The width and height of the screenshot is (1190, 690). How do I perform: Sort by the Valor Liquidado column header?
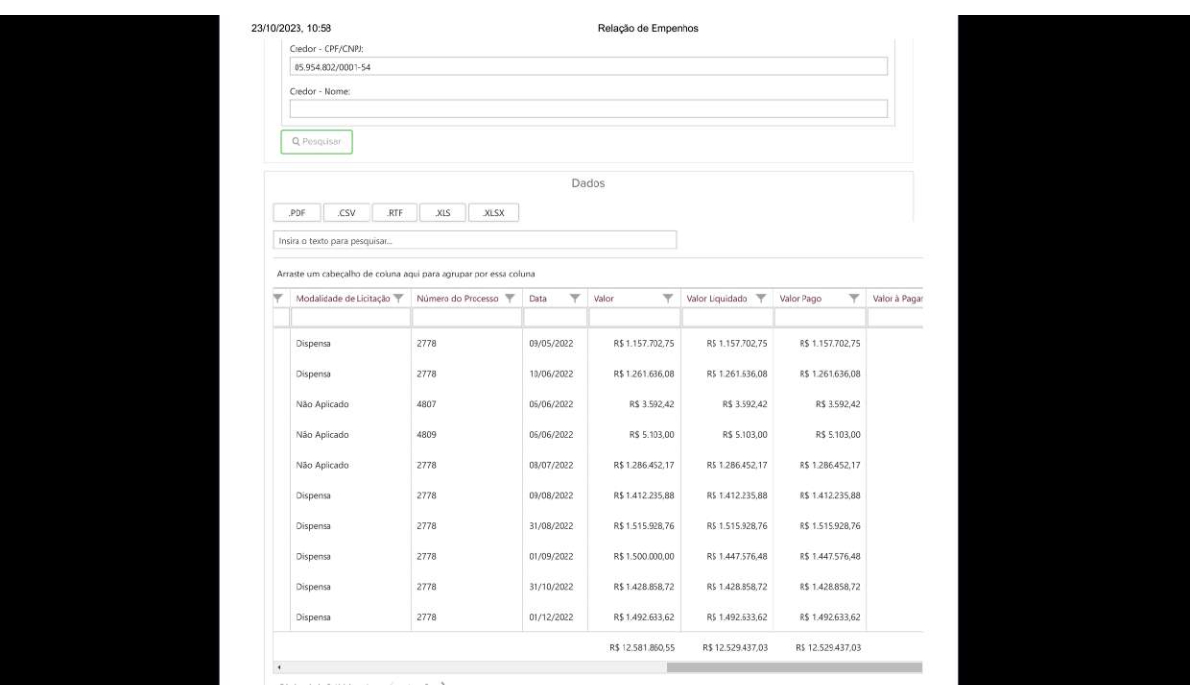[714, 298]
